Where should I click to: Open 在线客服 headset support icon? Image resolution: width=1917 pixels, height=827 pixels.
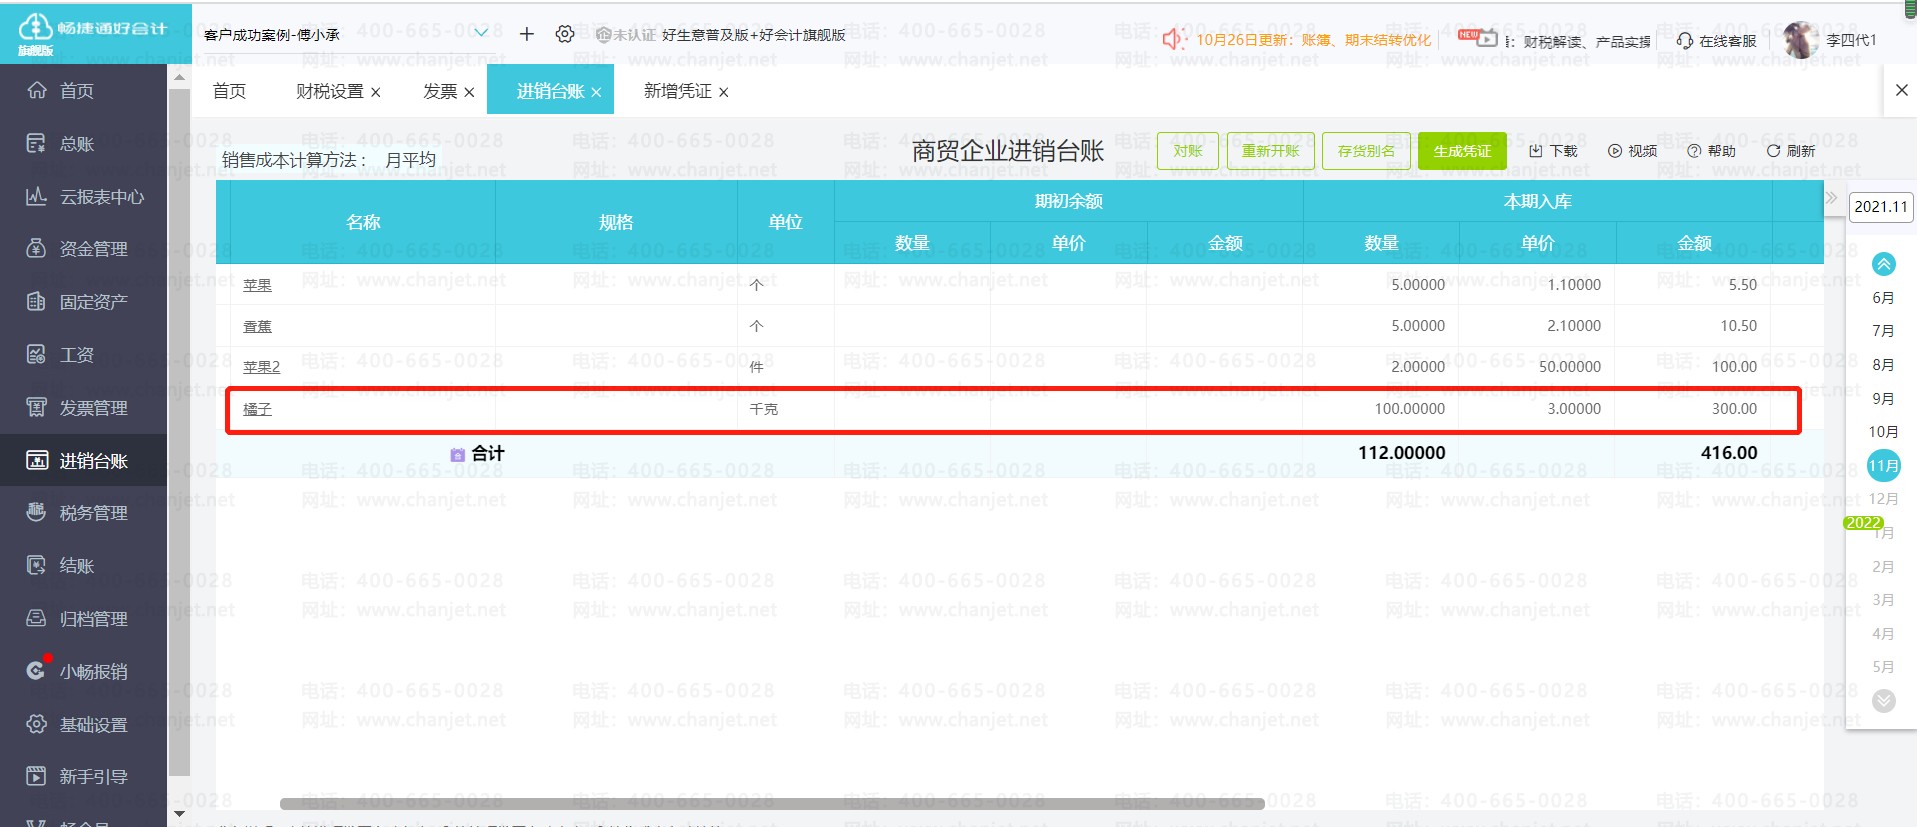pyautogui.click(x=1685, y=41)
